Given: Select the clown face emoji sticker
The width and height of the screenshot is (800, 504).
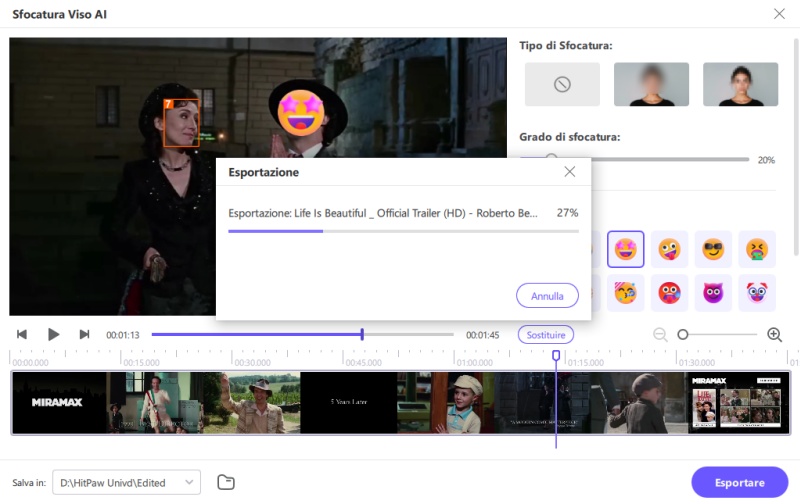Looking at the screenshot, I should click(x=757, y=293).
